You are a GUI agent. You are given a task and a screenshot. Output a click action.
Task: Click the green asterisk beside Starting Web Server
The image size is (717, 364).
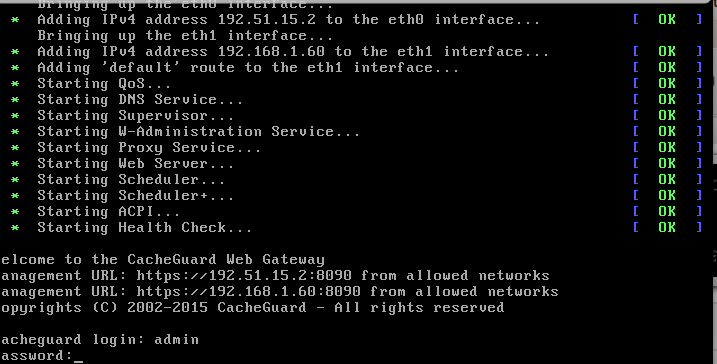click(15, 164)
